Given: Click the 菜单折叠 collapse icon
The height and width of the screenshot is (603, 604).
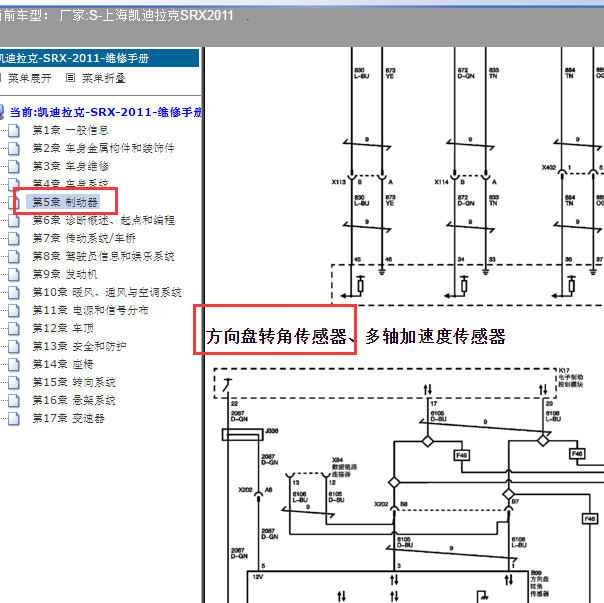Looking at the screenshot, I should [70, 78].
